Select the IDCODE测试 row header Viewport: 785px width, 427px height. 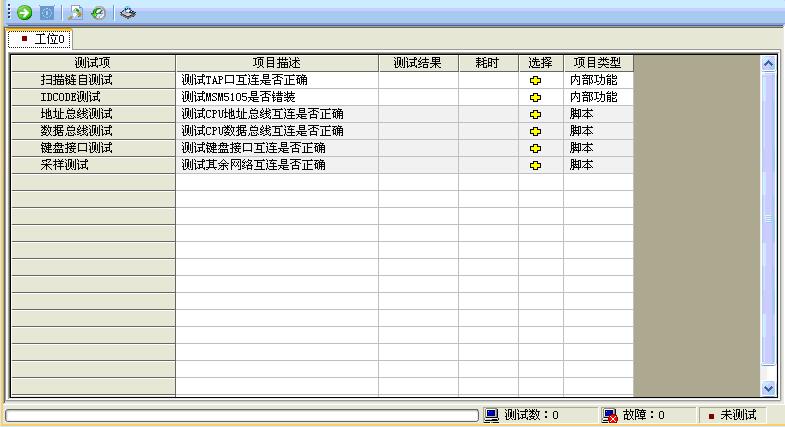tap(93, 97)
